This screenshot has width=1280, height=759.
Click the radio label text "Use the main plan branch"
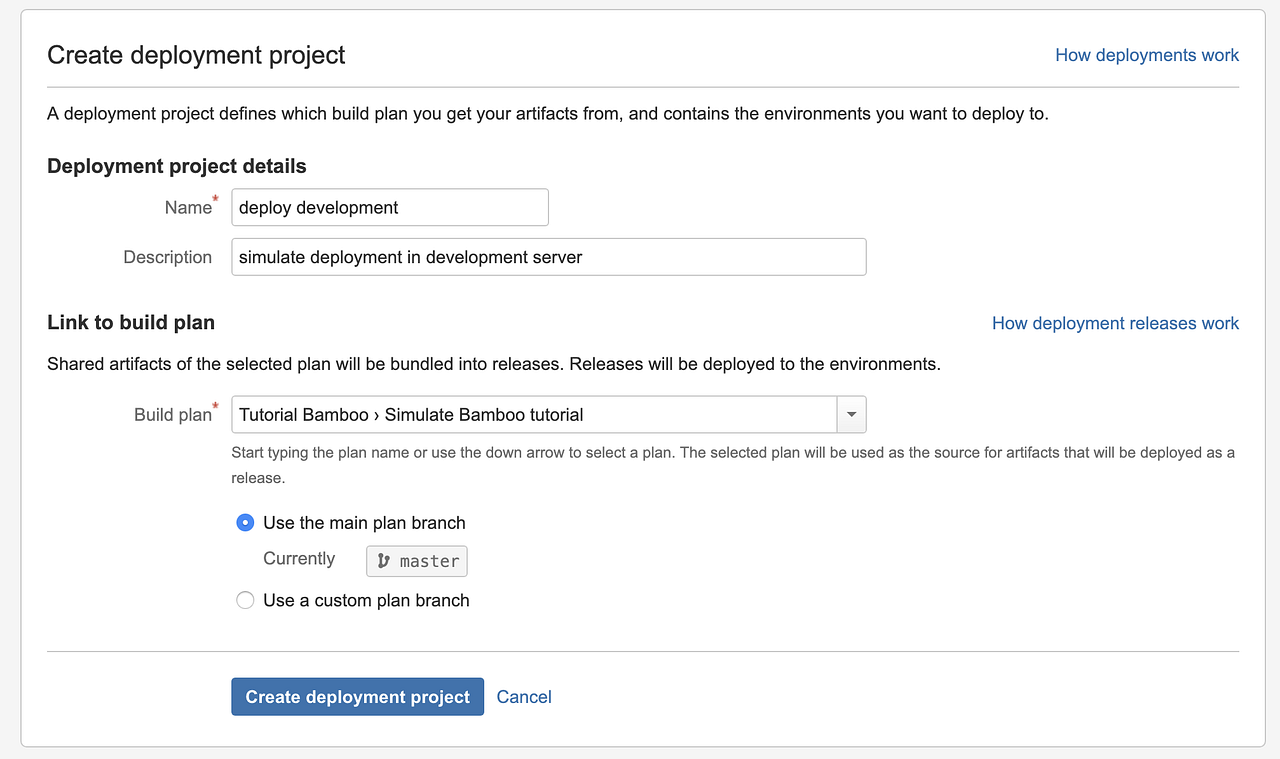coord(363,522)
